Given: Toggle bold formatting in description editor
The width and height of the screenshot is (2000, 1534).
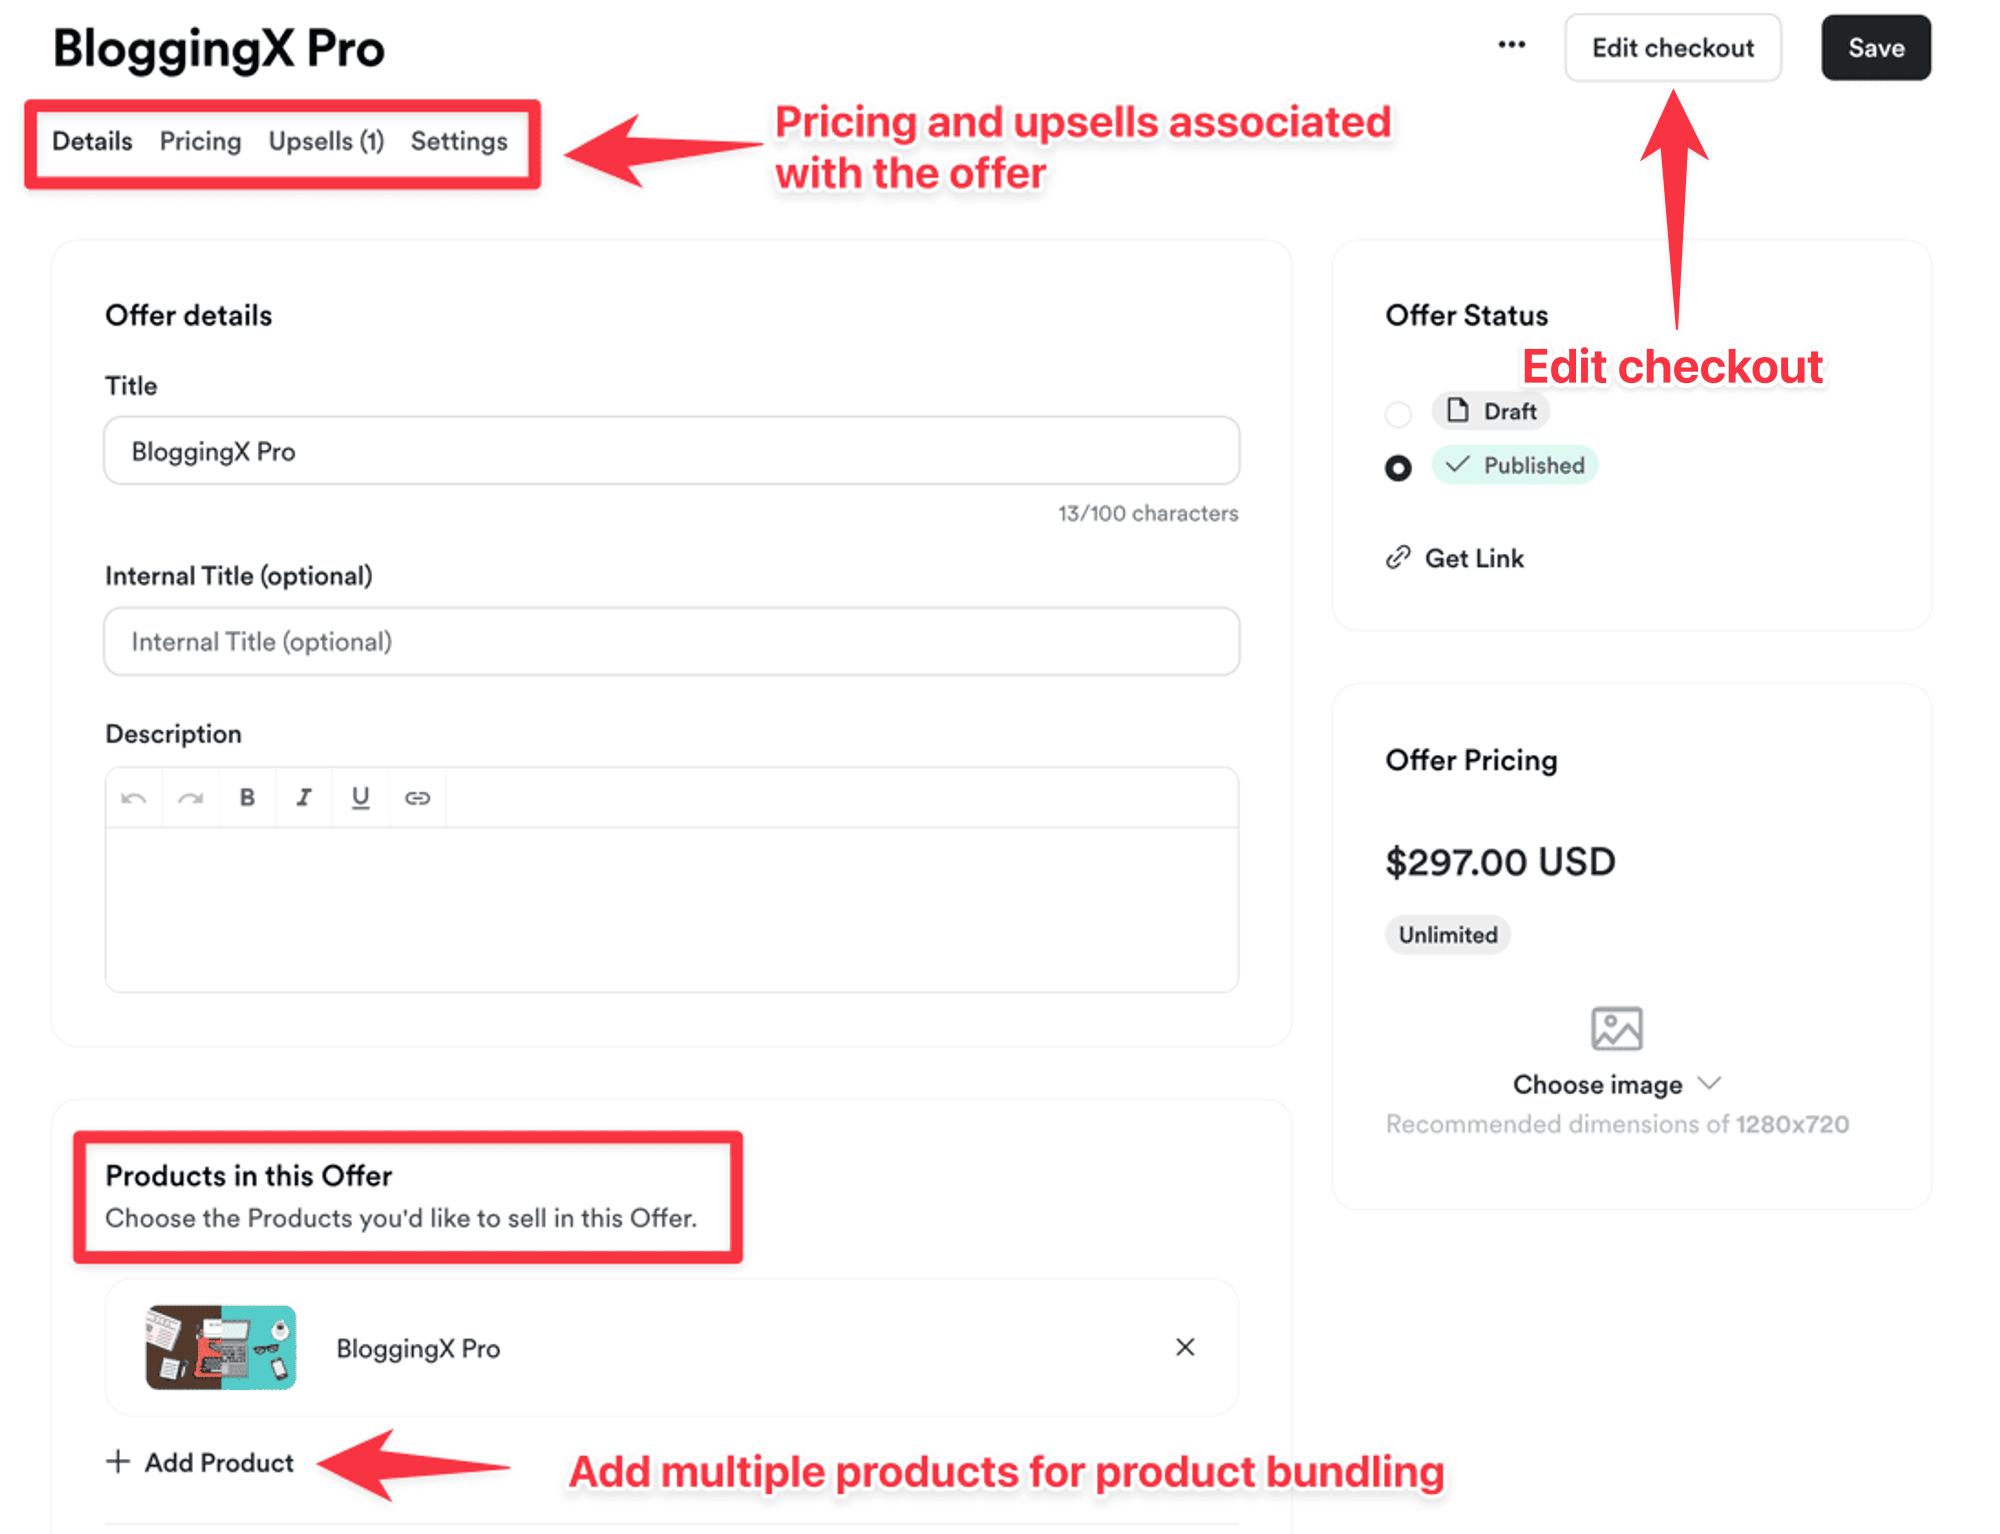Looking at the screenshot, I should pyautogui.click(x=247, y=798).
